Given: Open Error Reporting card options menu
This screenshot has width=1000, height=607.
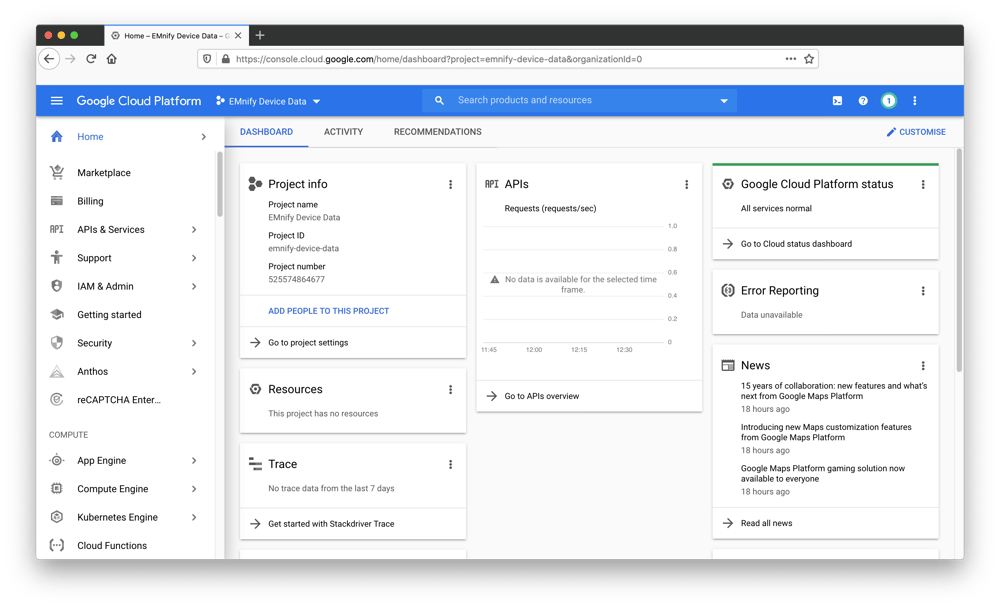Looking at the screenshot, I should click(x=923, y=291).
